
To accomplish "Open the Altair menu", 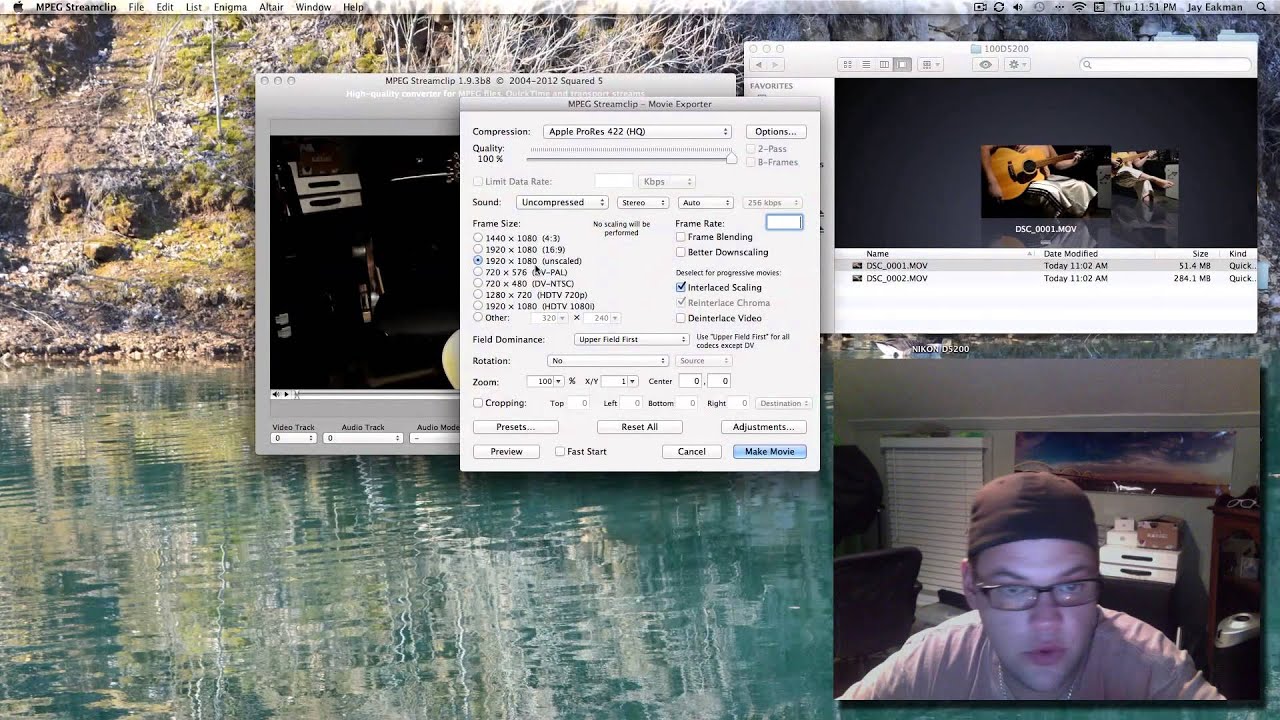I will 271,7.
